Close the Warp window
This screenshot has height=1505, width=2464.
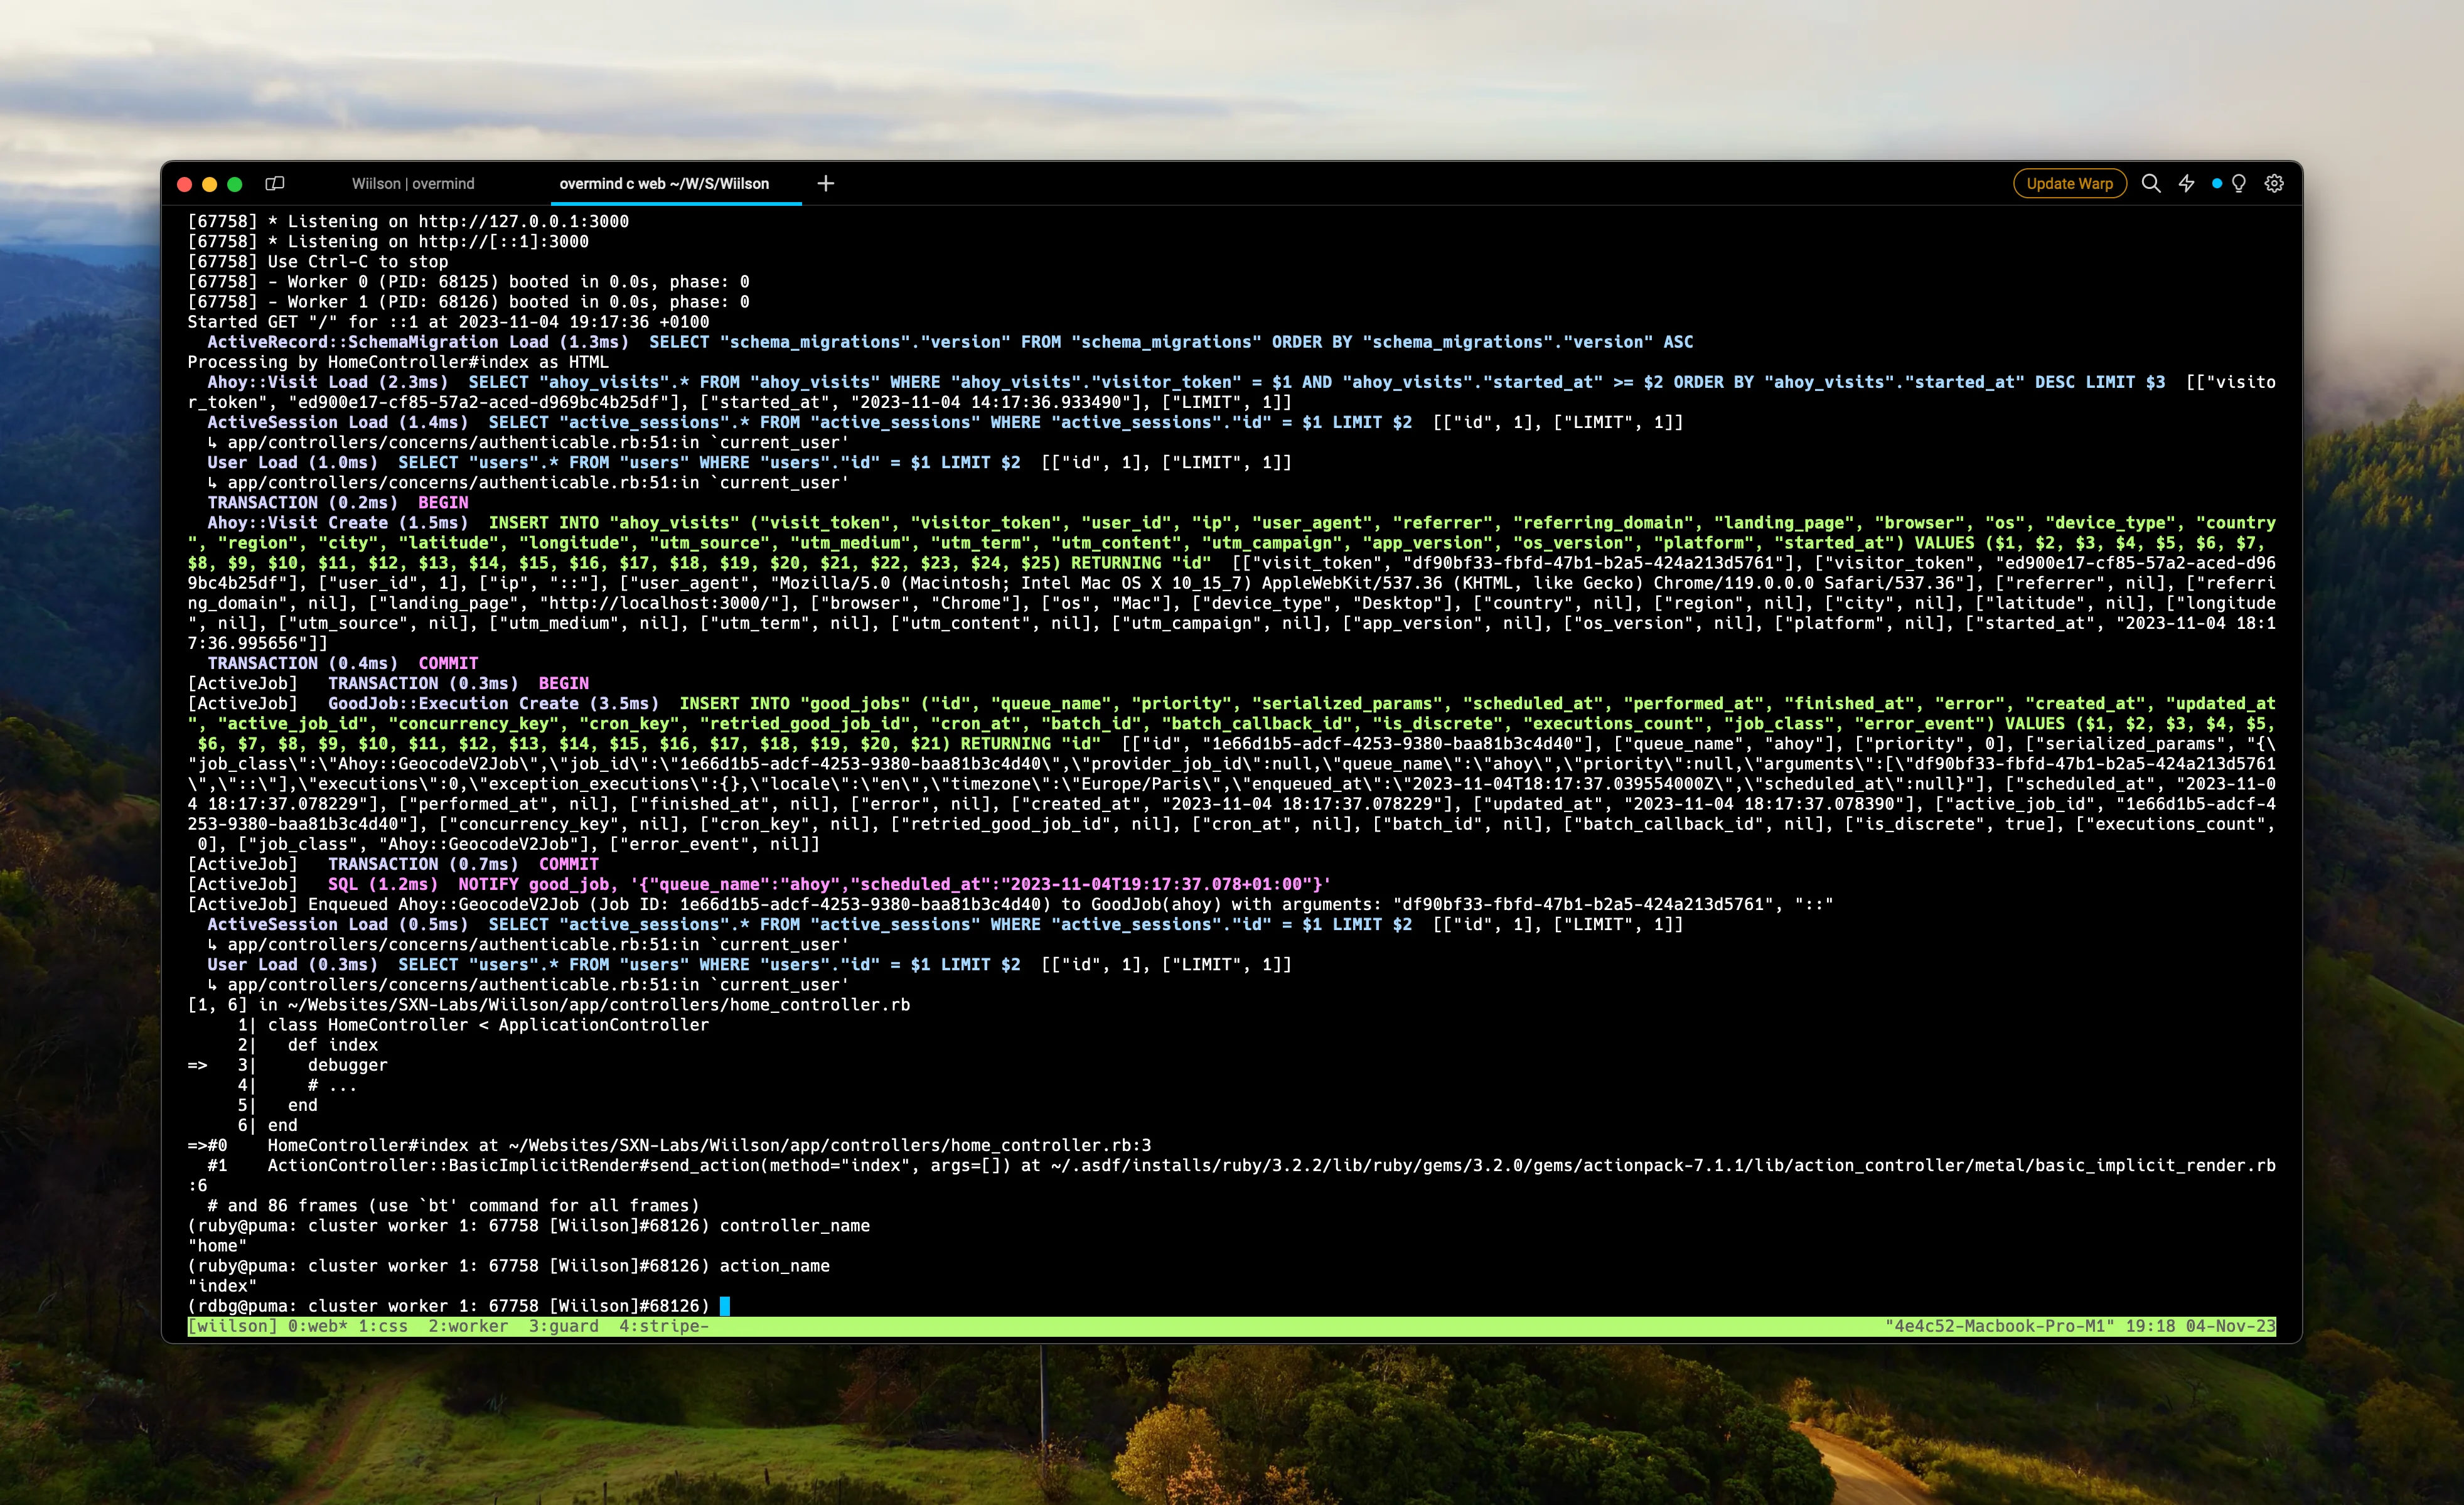point(184,184)
